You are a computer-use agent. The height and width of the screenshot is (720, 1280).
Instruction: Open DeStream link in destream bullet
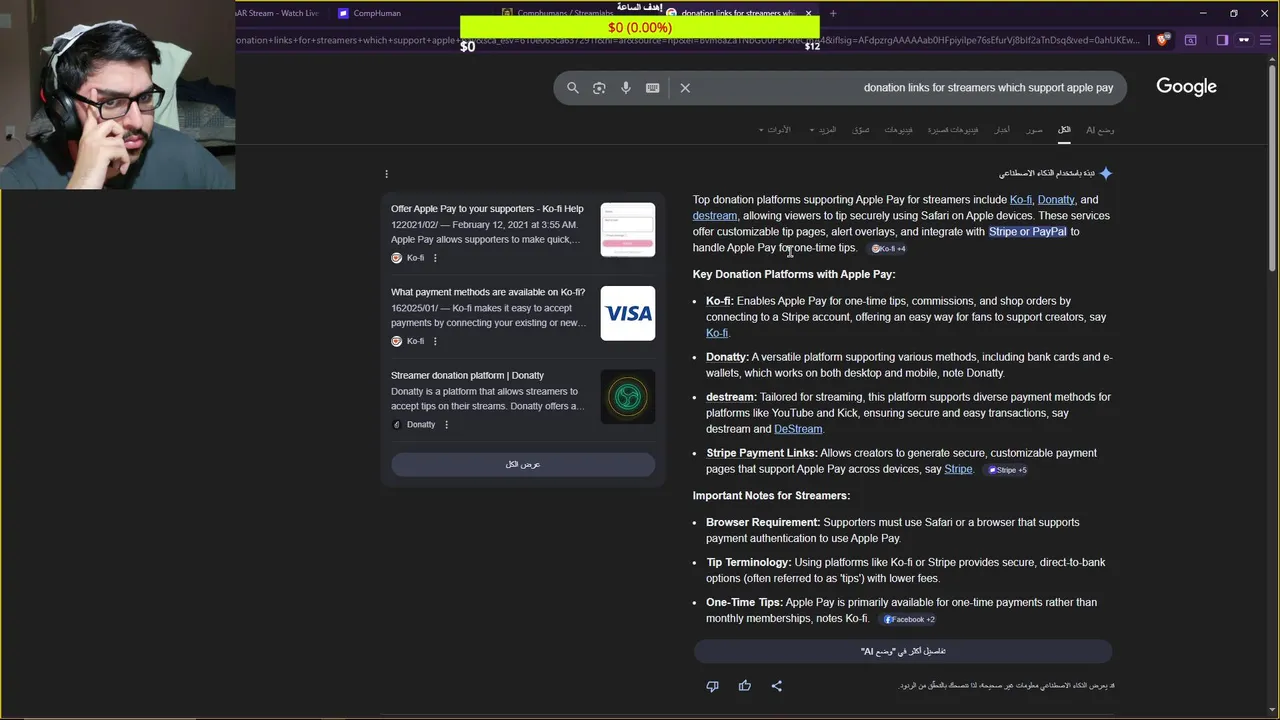click(x=798, y=429)
